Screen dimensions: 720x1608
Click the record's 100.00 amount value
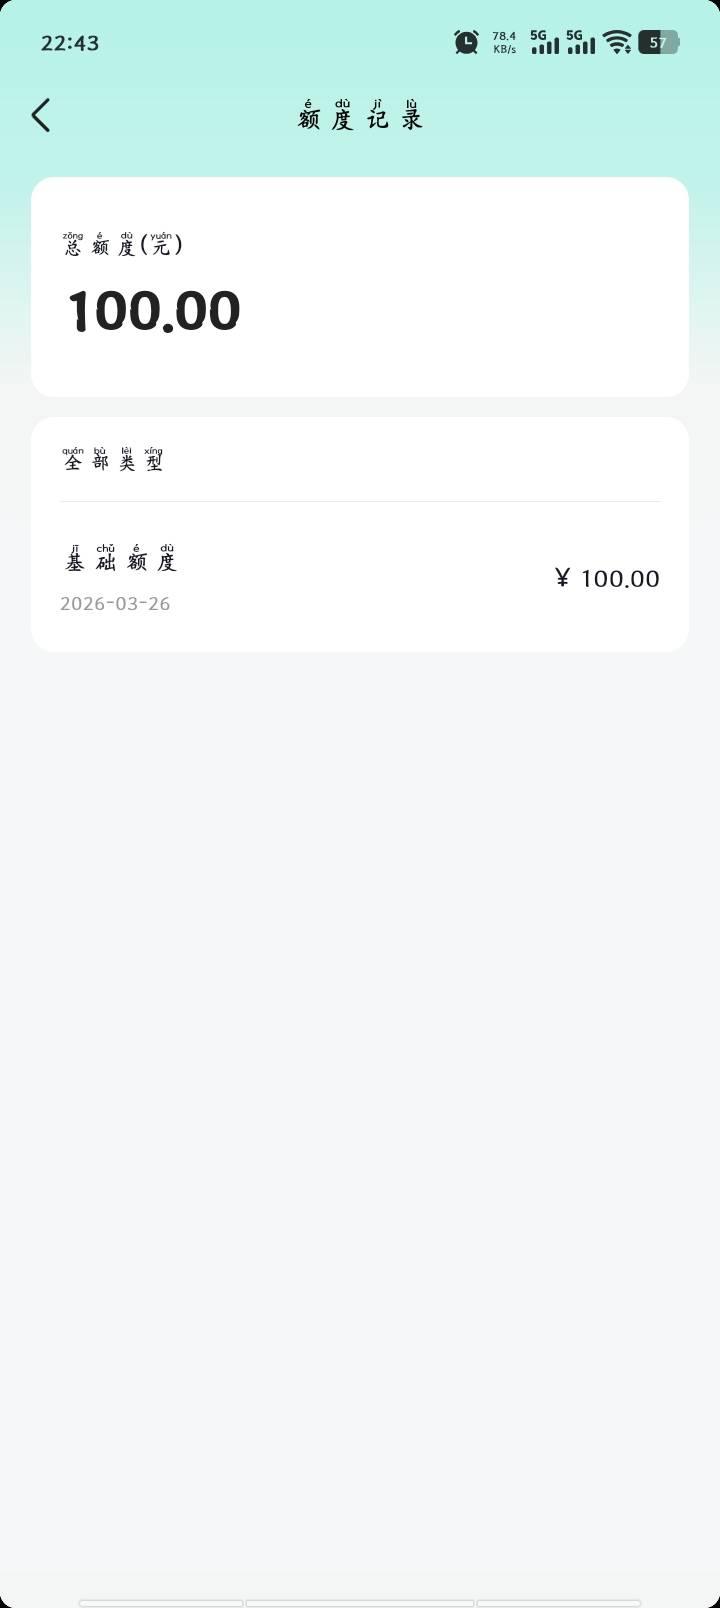[x=620, y=579]
